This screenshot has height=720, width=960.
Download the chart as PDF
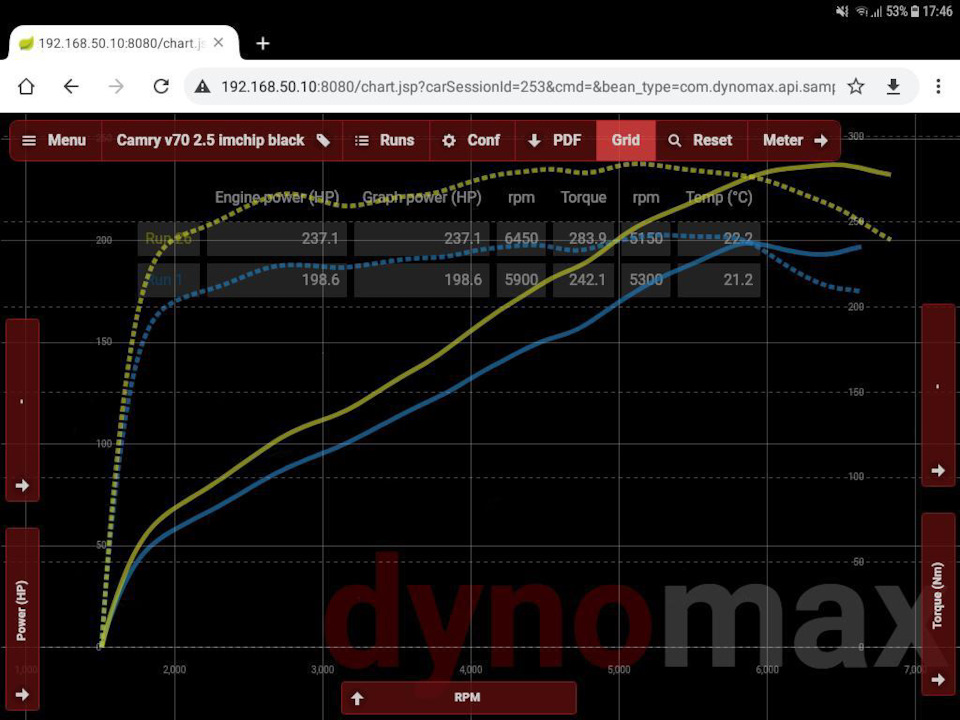click(x=555, y=140)
